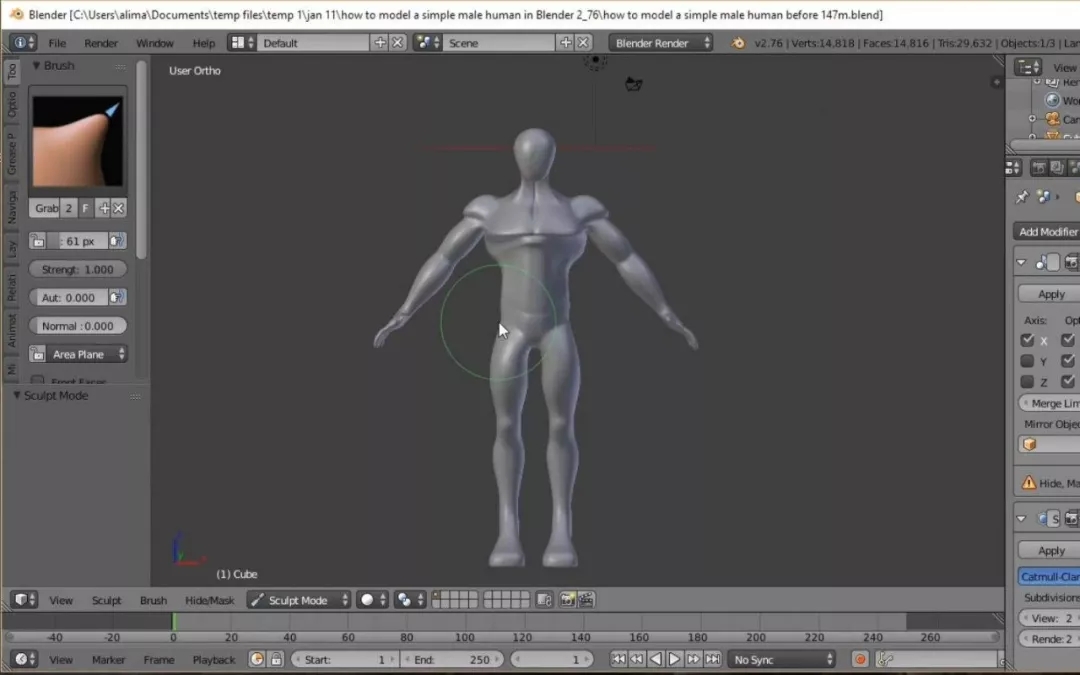Disable the X axis checkbox of Mirror modifier
This screenshot has width=1080, height=675.
1028,340
